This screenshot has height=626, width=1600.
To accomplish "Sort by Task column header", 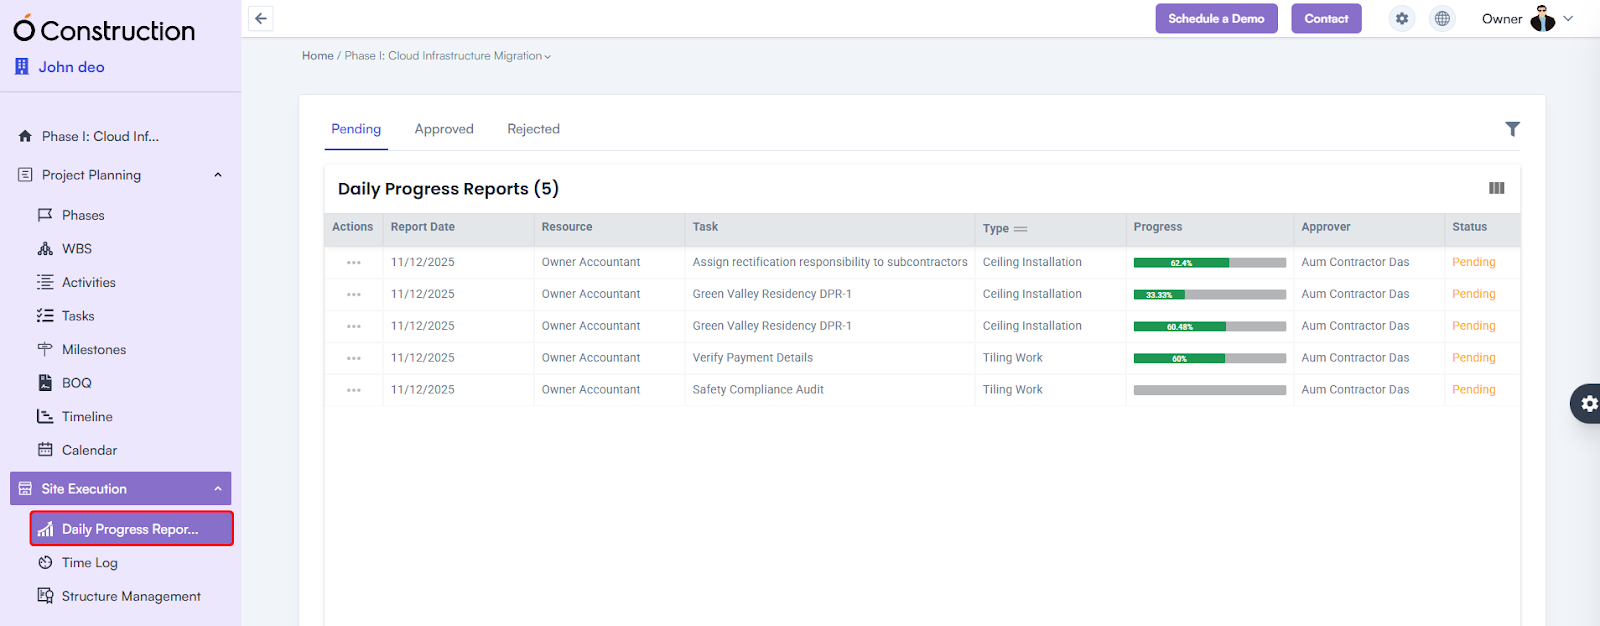I will pyautogui.click(x=705, y=227).
